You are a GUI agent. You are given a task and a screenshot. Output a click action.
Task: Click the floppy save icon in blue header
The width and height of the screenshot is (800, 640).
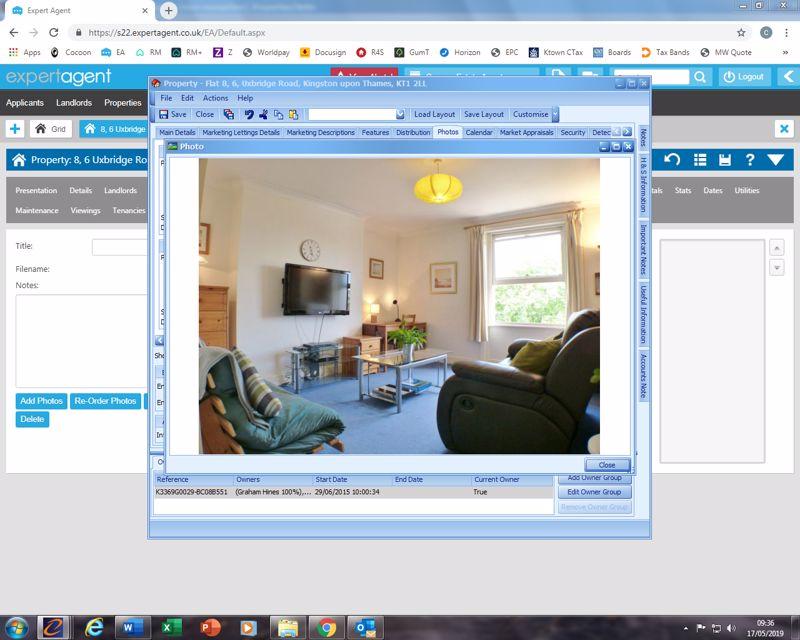pyautogui.click(x=724, y=160)
